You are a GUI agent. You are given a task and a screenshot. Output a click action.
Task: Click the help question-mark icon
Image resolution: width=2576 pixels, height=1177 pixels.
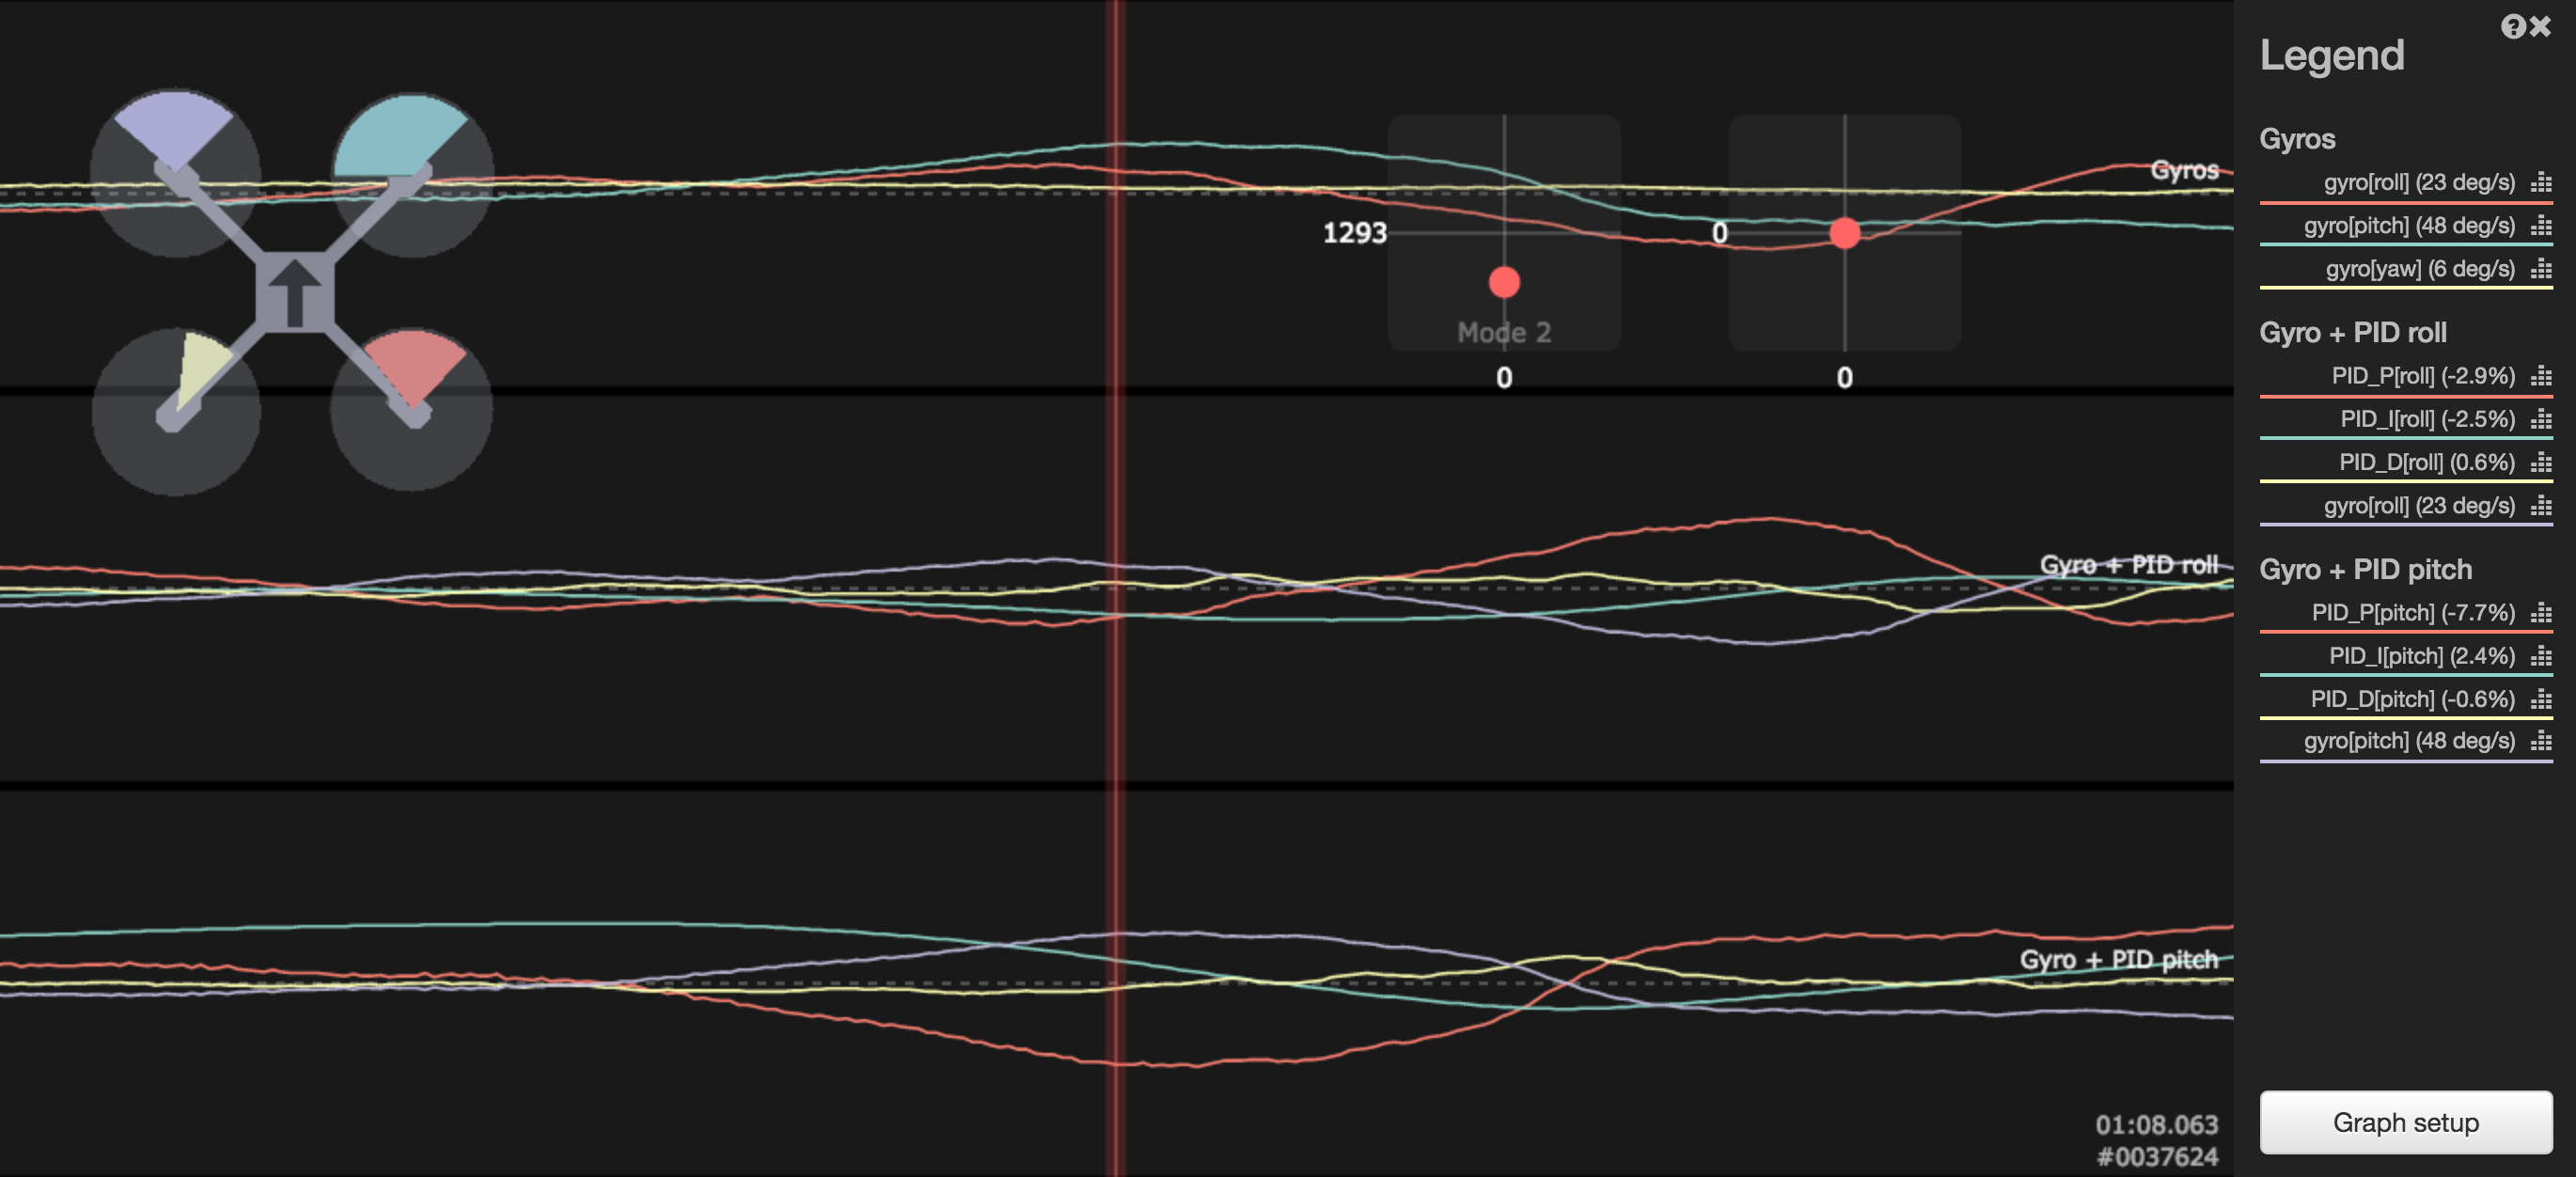[2515, 26]
